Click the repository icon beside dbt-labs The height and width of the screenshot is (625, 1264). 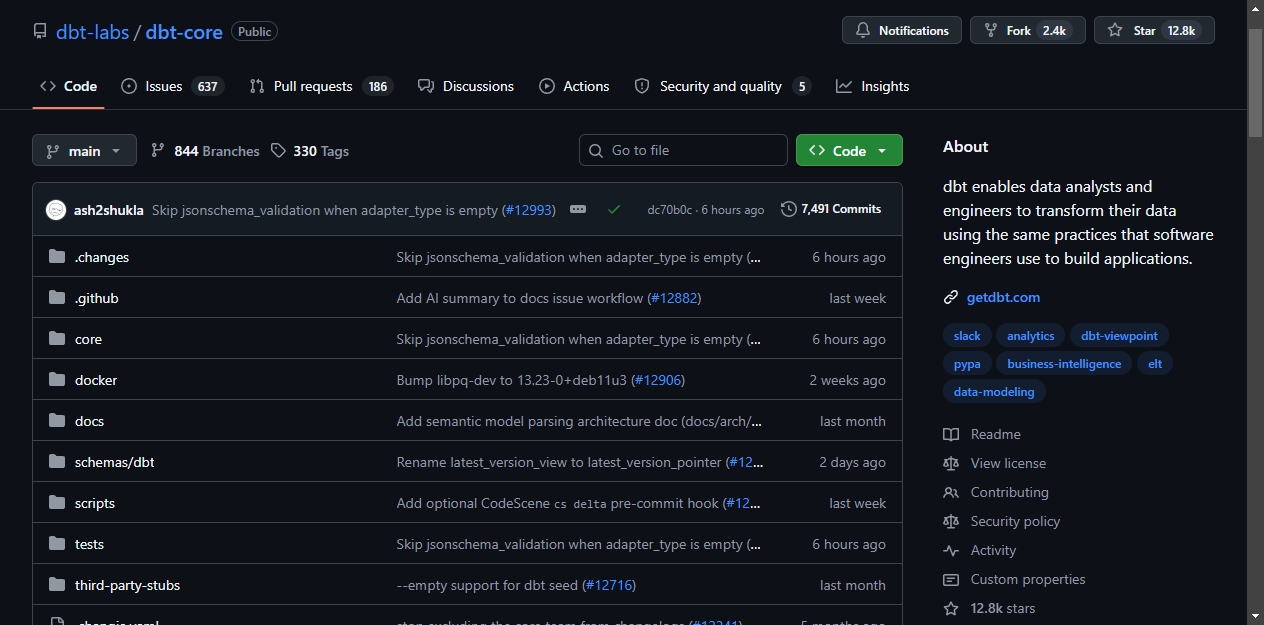click(40, 31)
